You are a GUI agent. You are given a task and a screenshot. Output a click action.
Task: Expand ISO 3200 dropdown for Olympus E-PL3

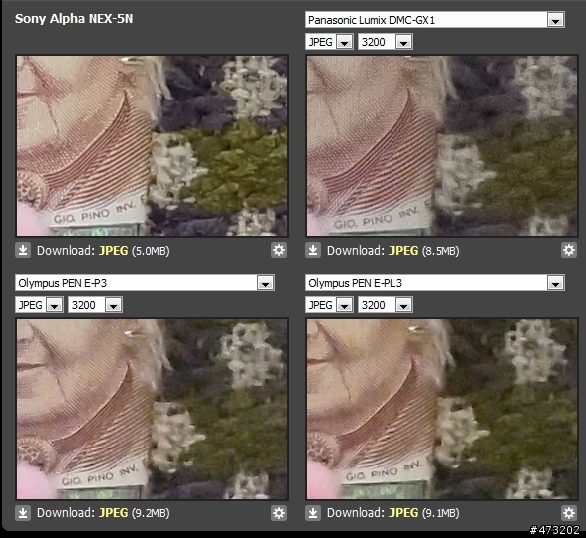point(385,305)
